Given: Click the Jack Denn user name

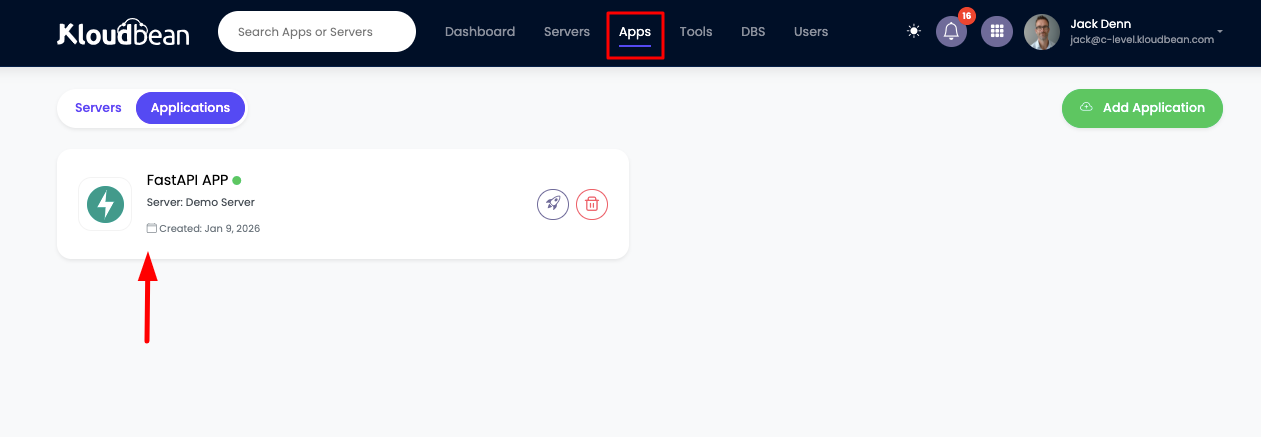Looking at the screenshot, I should [1100, 24].
